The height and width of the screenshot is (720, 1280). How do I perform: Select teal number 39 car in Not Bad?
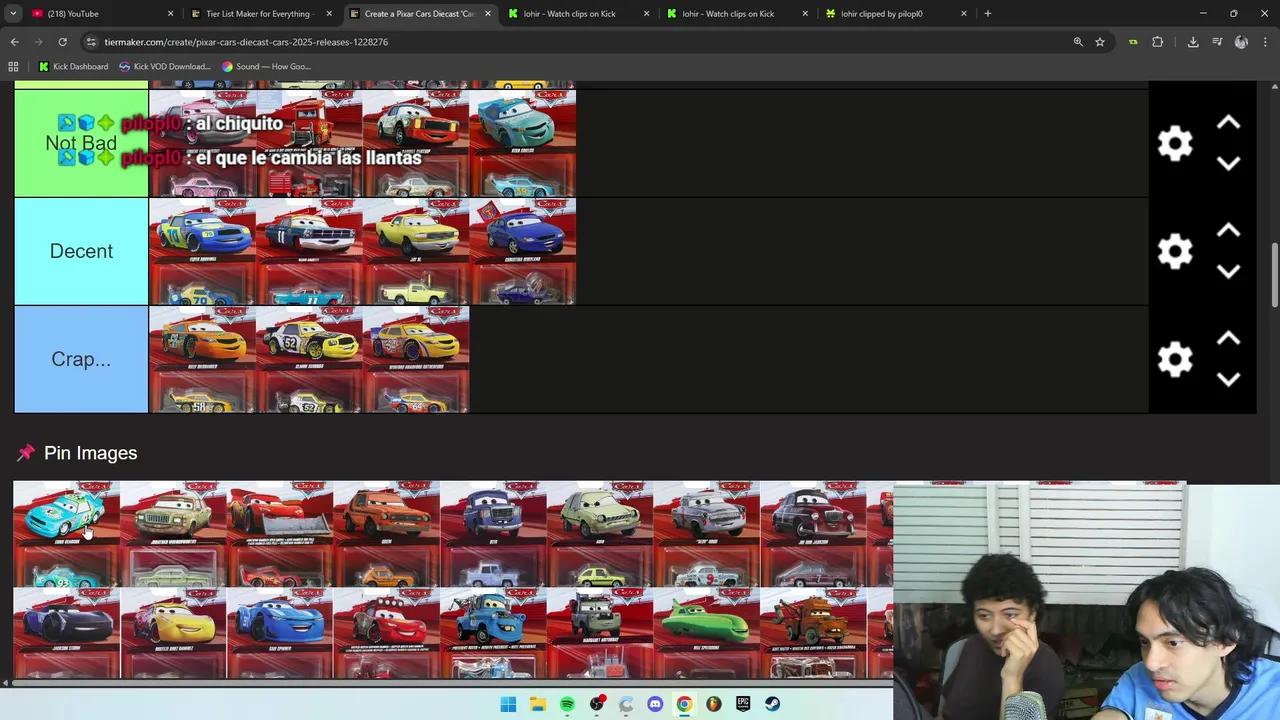coord(522,143)
